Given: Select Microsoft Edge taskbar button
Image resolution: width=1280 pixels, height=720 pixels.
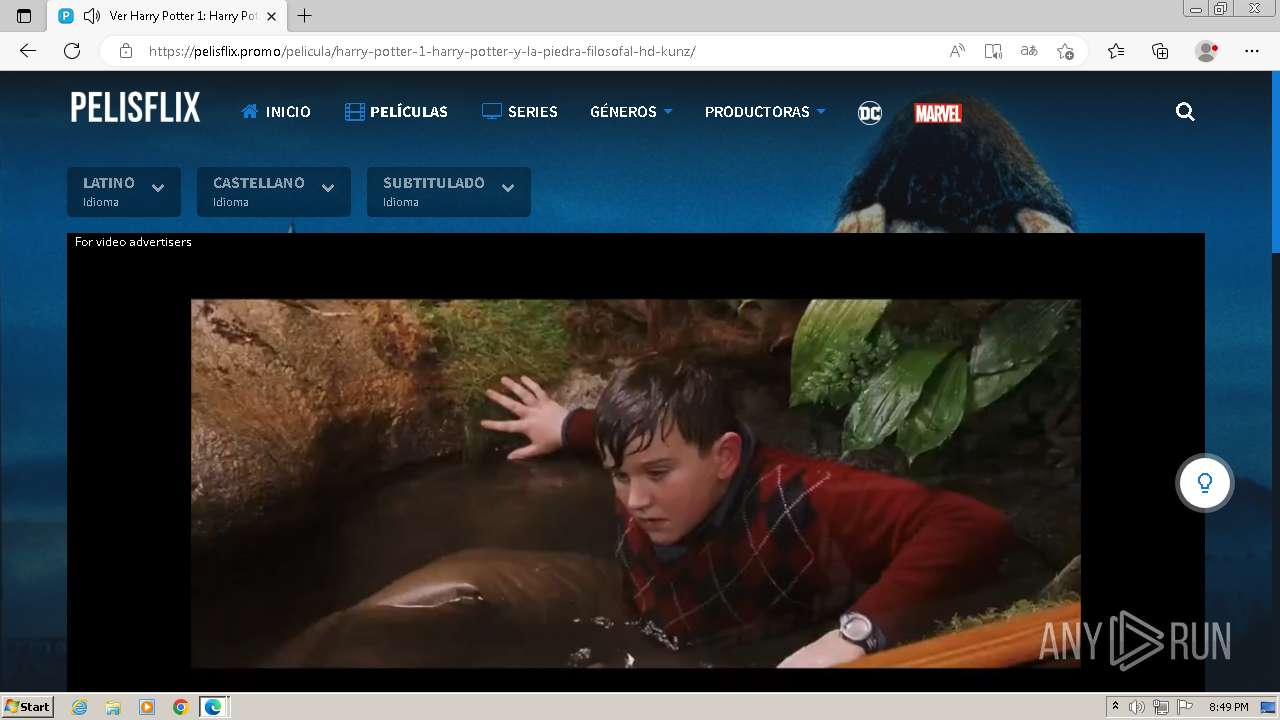Looking at the screenshot, I should [214, 707].
